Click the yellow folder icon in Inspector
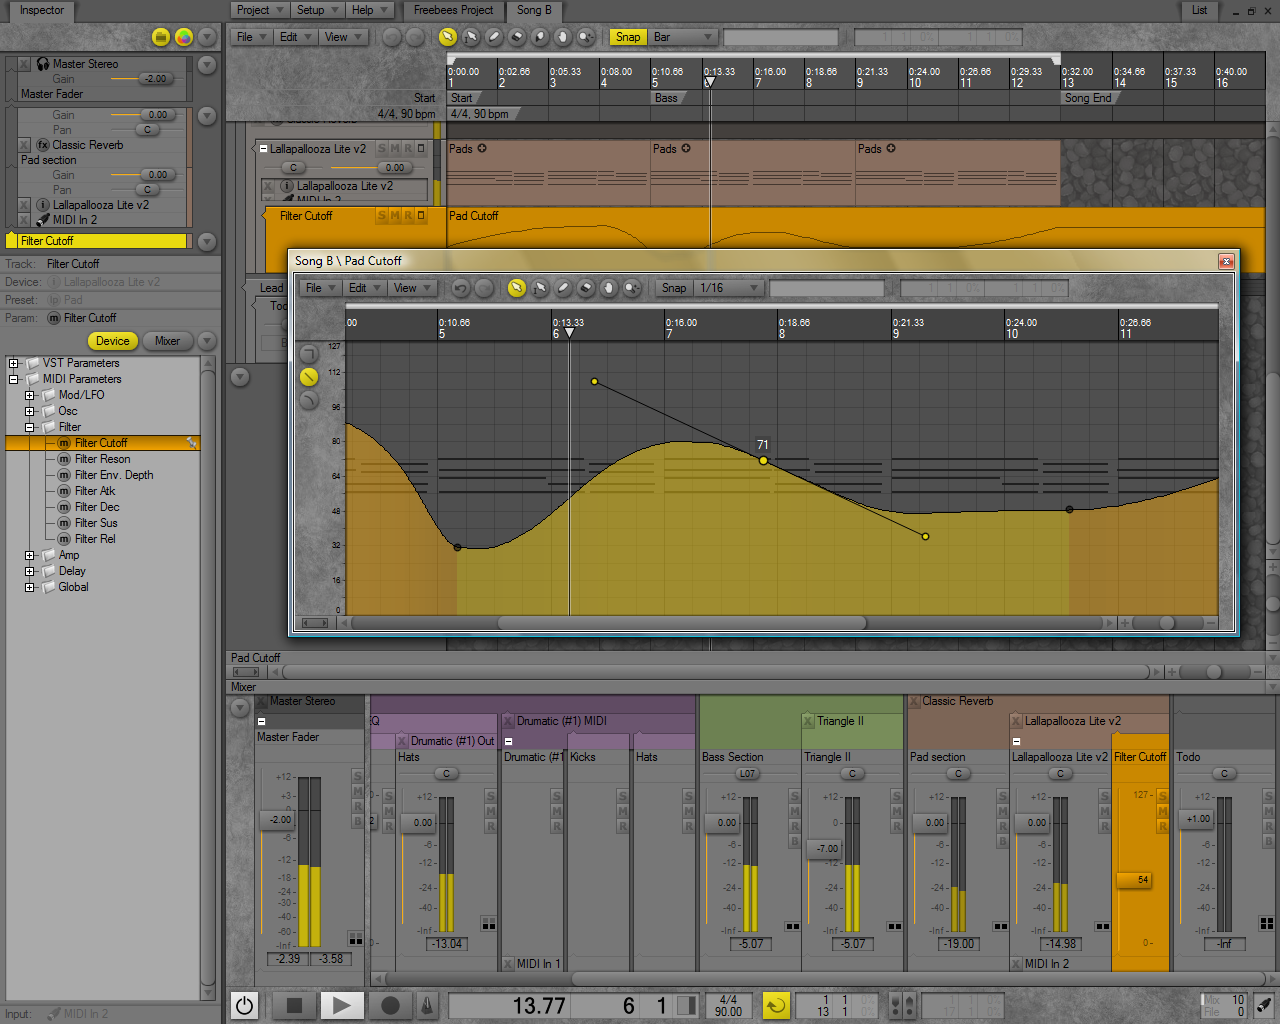This screenshot has height=1024, width=1280. coord(161,37)
